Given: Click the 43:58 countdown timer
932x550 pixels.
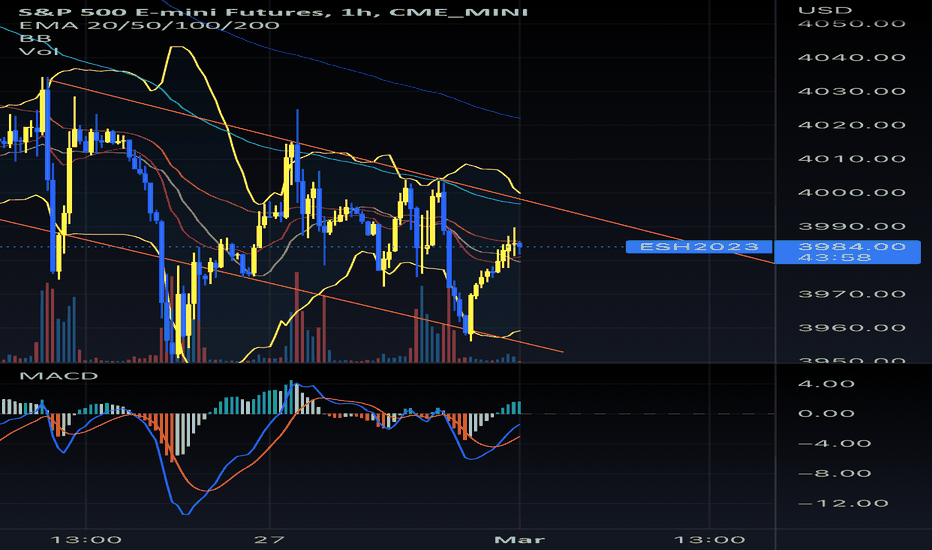Looking at the screenshot, I should (x=835, y=258).
